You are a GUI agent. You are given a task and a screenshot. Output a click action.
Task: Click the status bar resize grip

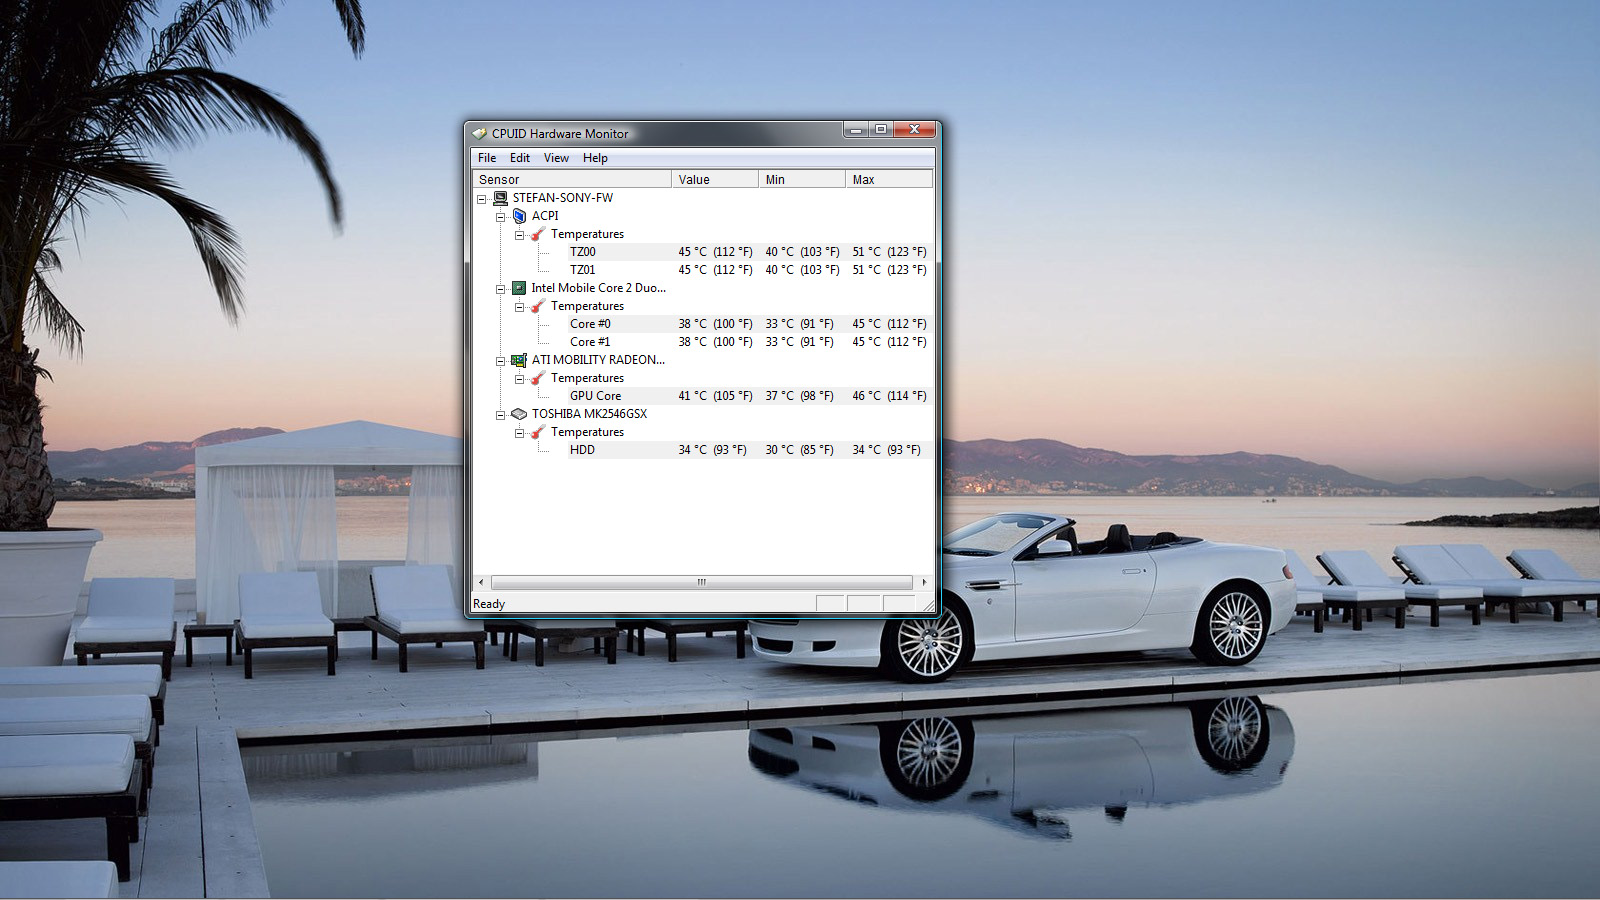(927, 604)
